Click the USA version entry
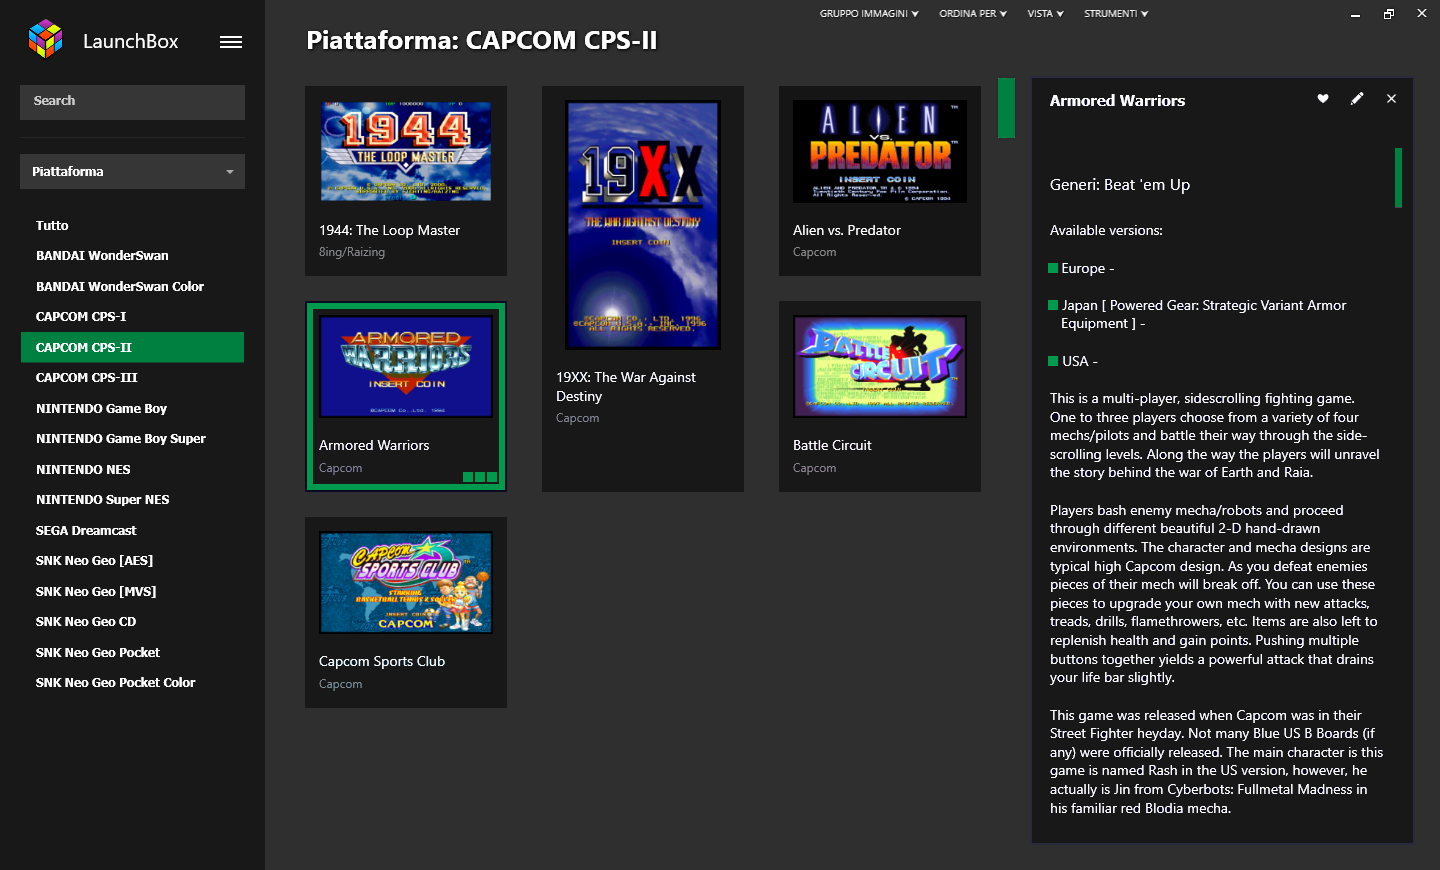1440x870 pixels. pos(1073,362)
